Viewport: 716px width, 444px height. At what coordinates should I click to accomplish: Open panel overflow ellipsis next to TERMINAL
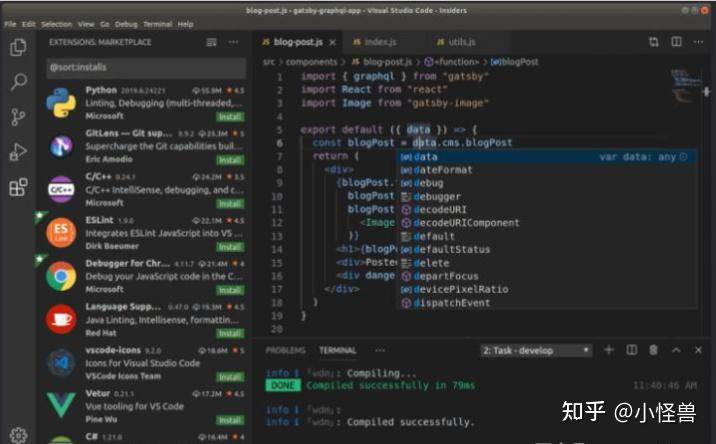pyautogui.click(x=380, y=350)
